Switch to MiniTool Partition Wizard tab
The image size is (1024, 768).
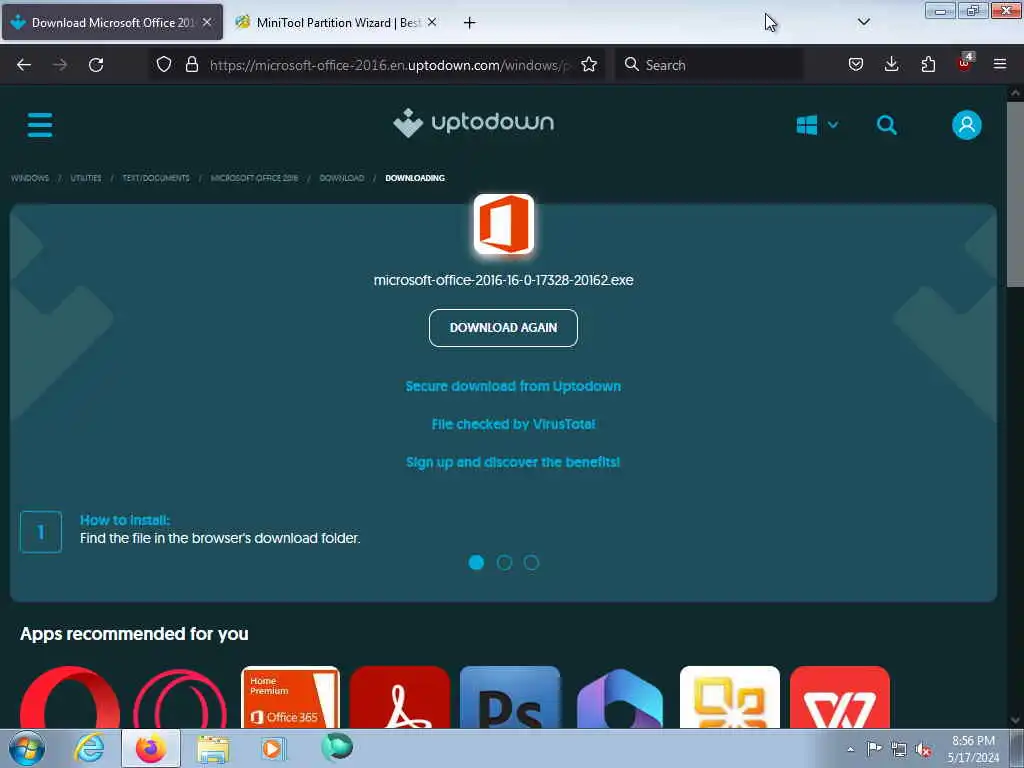click(338, 22)
